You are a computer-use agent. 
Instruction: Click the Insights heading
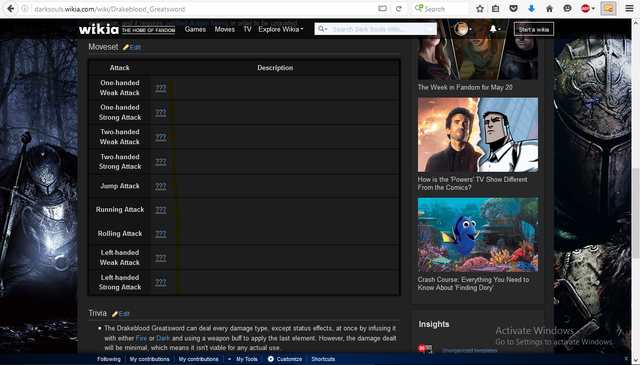pyautogui.click(x=434, y=324)
